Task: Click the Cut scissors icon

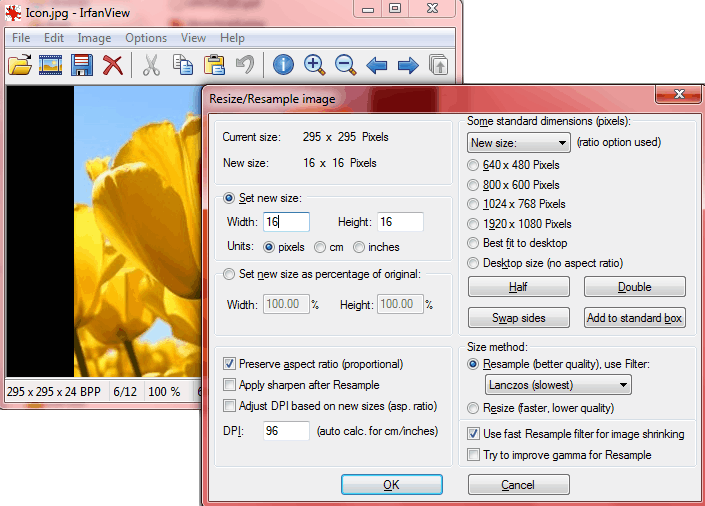Action: (x=152, y=66)
